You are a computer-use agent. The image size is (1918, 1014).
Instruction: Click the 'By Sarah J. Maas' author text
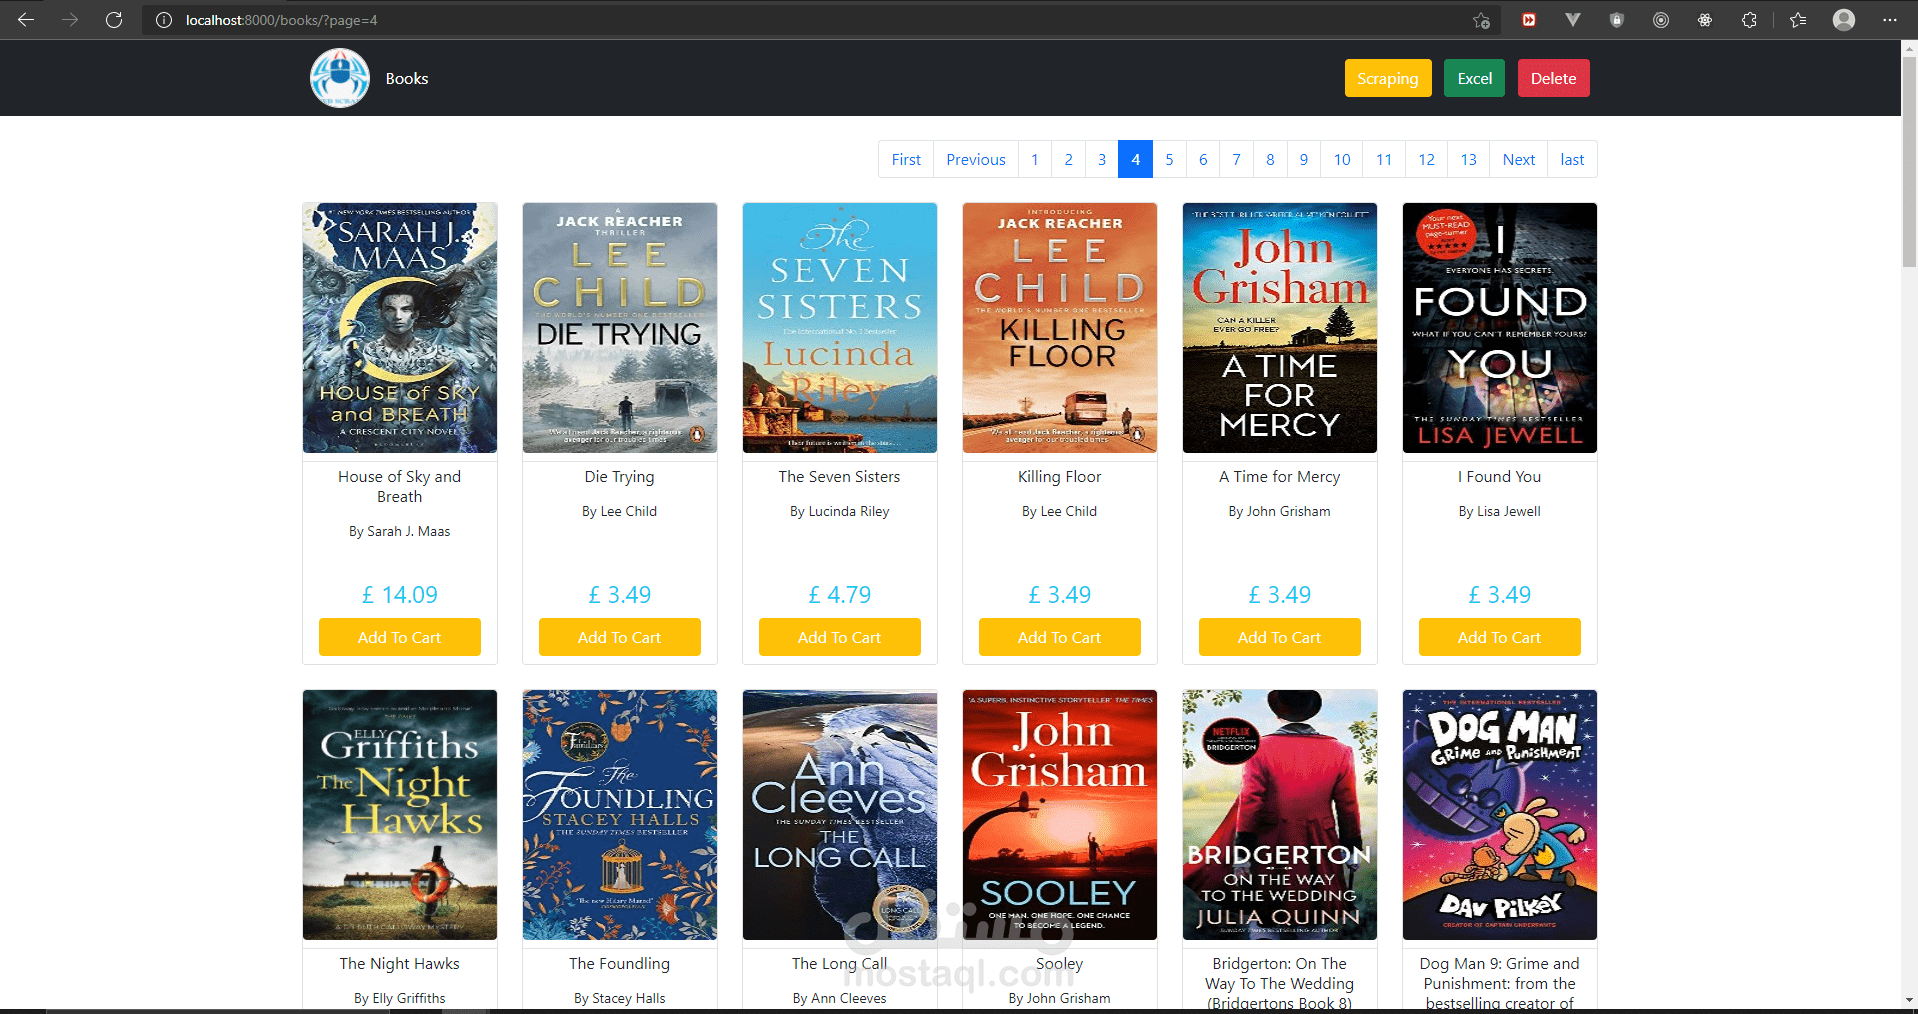(x=400, y=531)
